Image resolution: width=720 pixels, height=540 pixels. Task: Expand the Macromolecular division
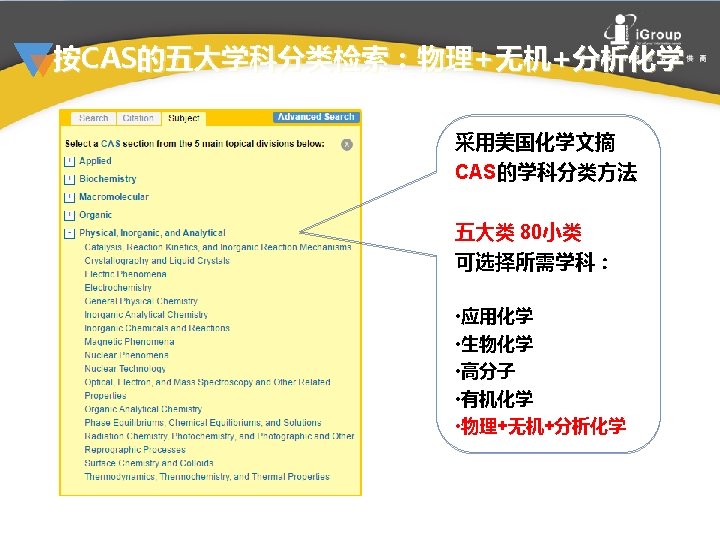click(69, 197)
